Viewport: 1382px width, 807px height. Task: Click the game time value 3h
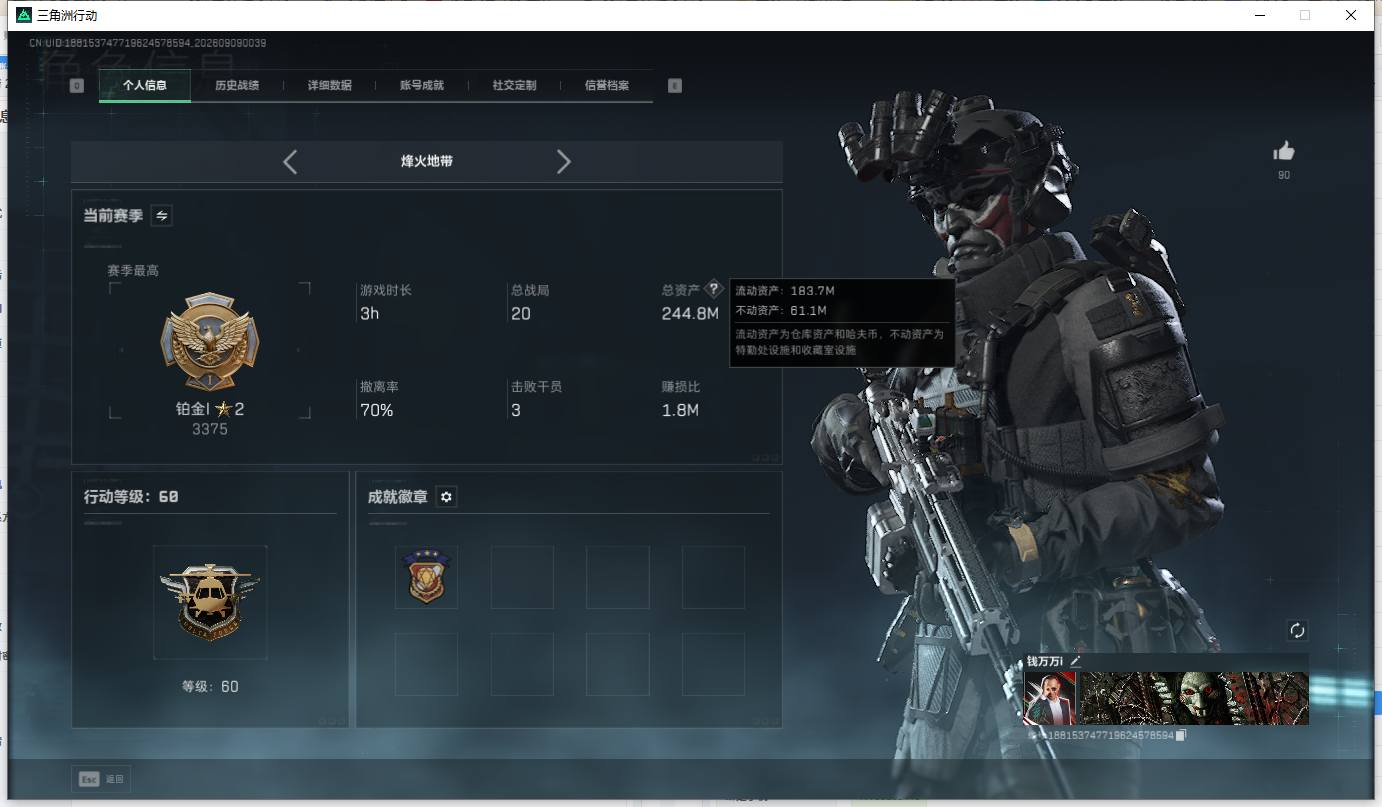point(369,314)
